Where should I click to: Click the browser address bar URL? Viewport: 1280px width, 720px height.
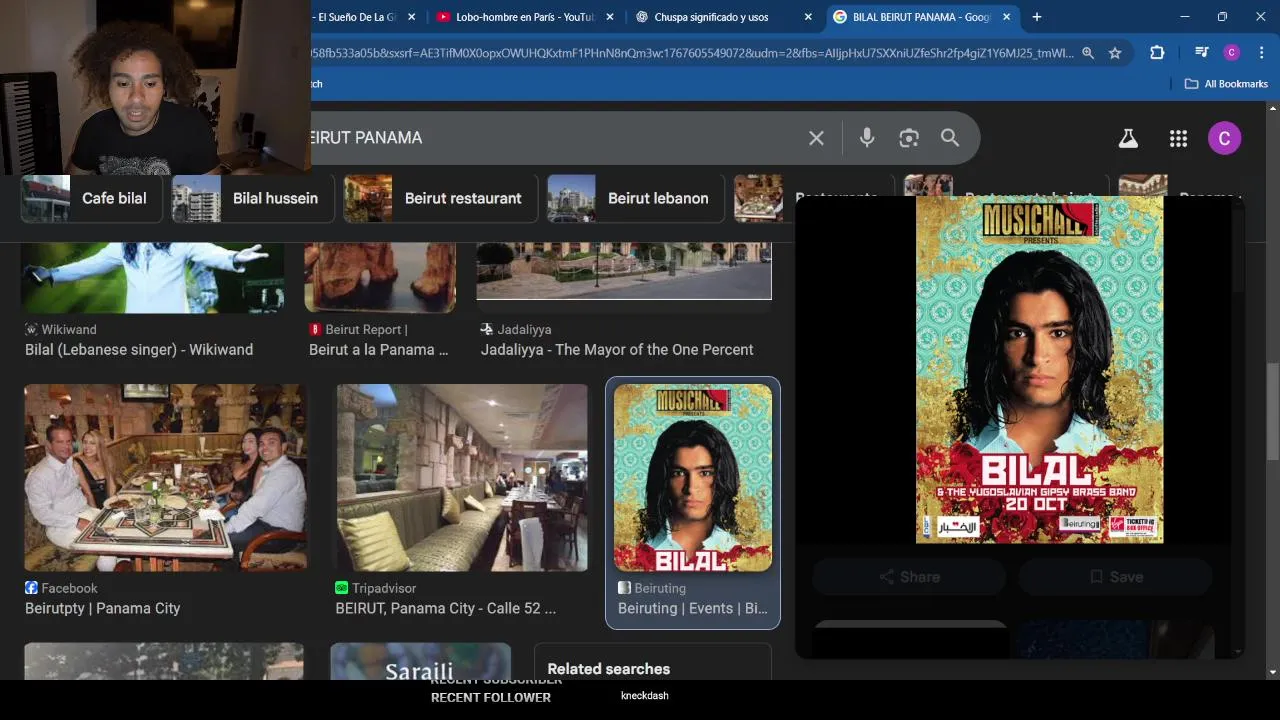point(690,53)
